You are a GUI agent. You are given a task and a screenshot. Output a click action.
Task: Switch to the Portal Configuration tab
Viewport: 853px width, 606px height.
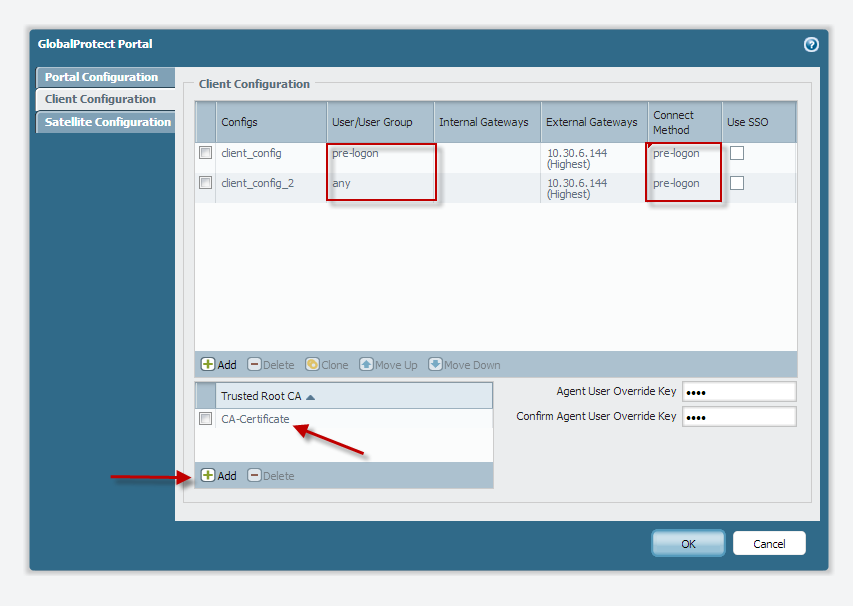[102, 77]
